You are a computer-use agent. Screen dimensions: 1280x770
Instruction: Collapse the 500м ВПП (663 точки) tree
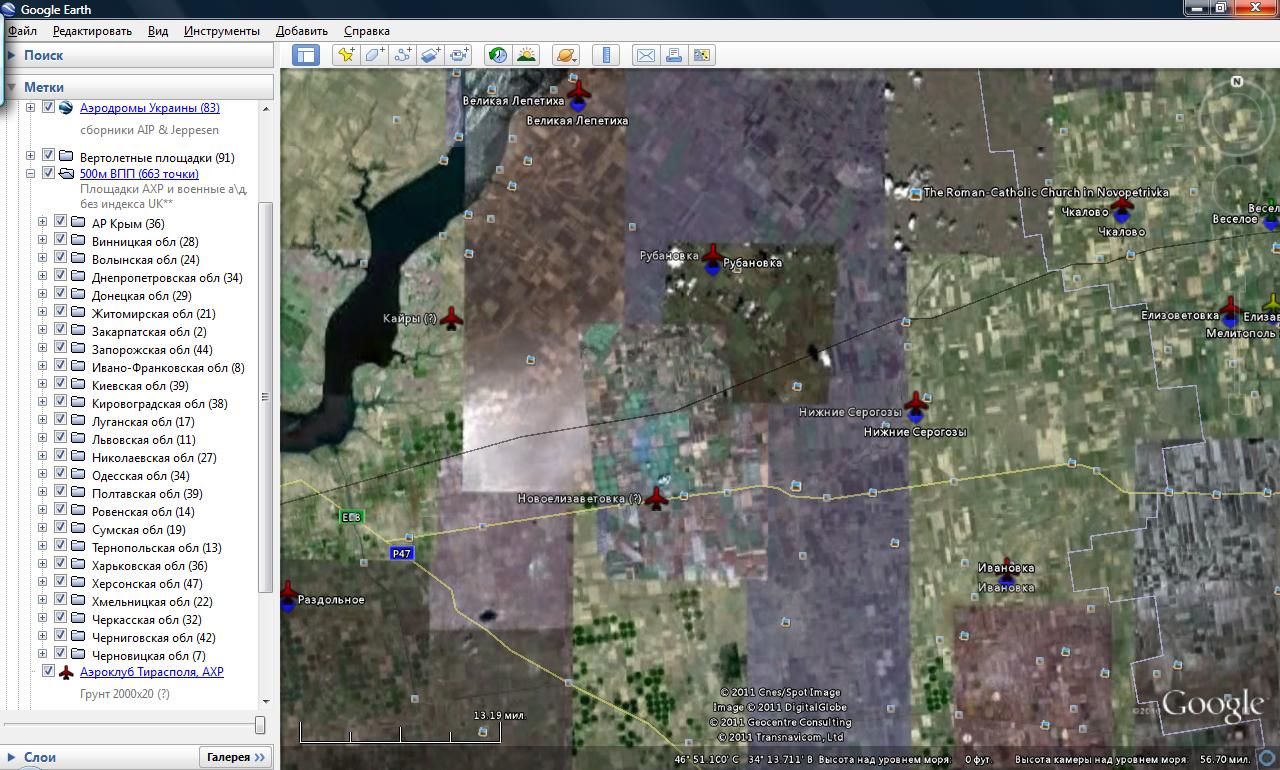tap(30, 173)
